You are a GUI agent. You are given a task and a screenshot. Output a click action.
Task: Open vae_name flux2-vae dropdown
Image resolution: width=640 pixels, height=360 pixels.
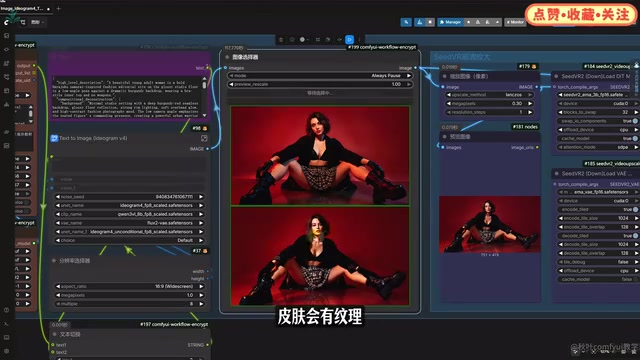point(129,223)
